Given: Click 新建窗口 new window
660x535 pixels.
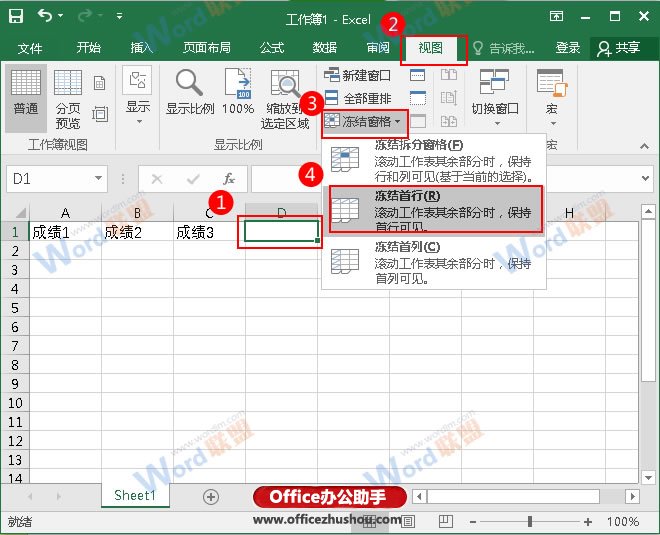Looking at the screenshot, I should [x=358, y=75].
